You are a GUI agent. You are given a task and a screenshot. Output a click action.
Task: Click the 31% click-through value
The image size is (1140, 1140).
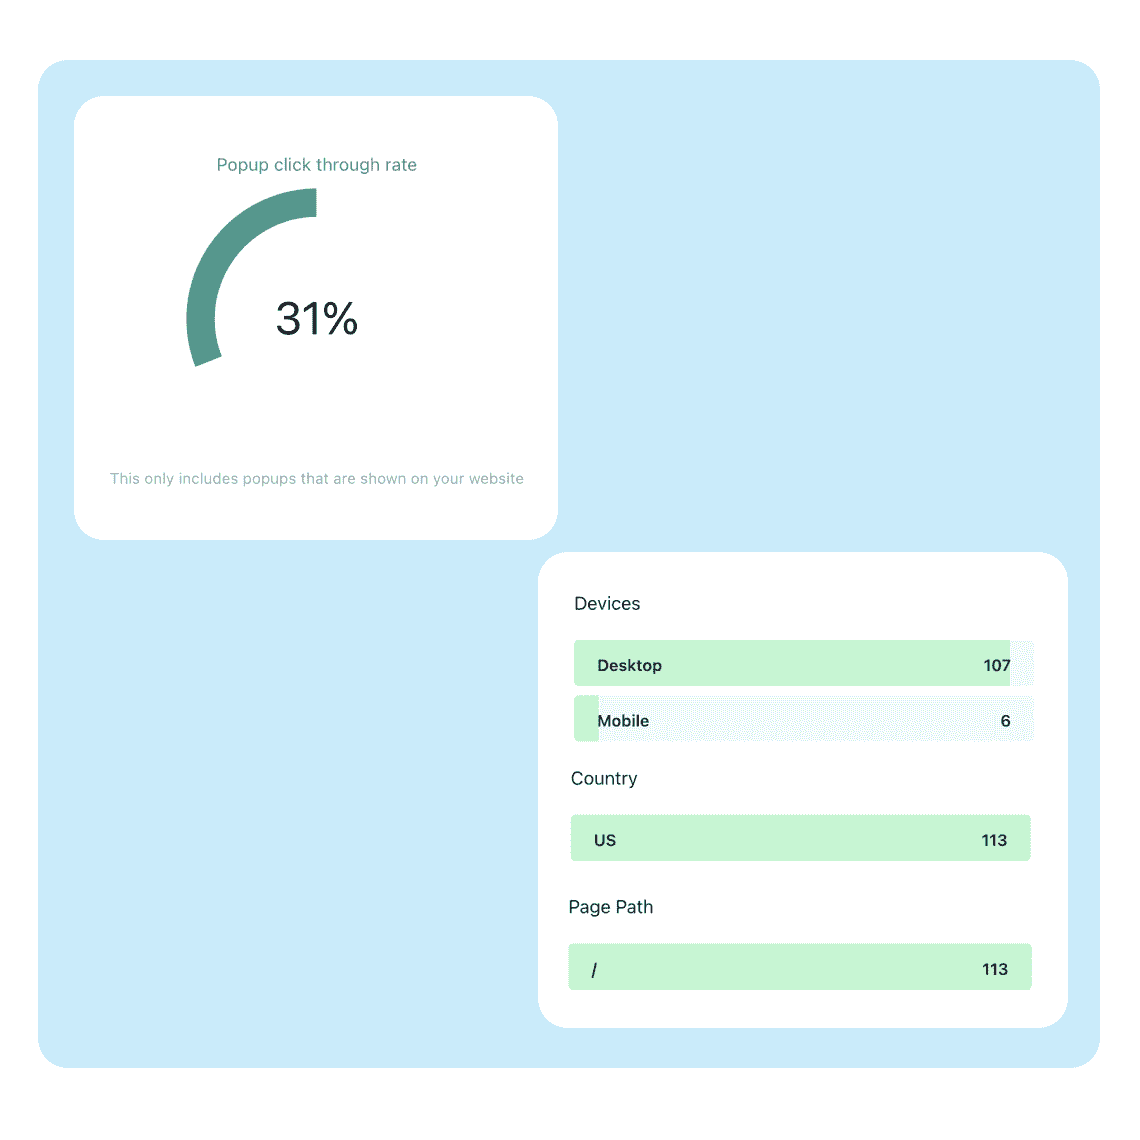317,318
